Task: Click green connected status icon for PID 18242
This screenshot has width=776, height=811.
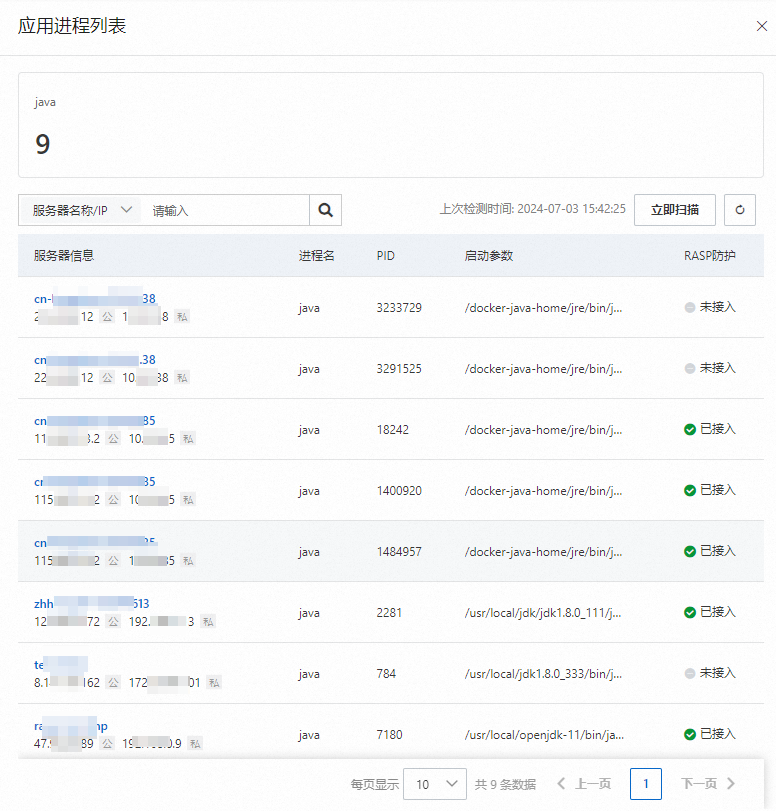Action: [690, 429]
